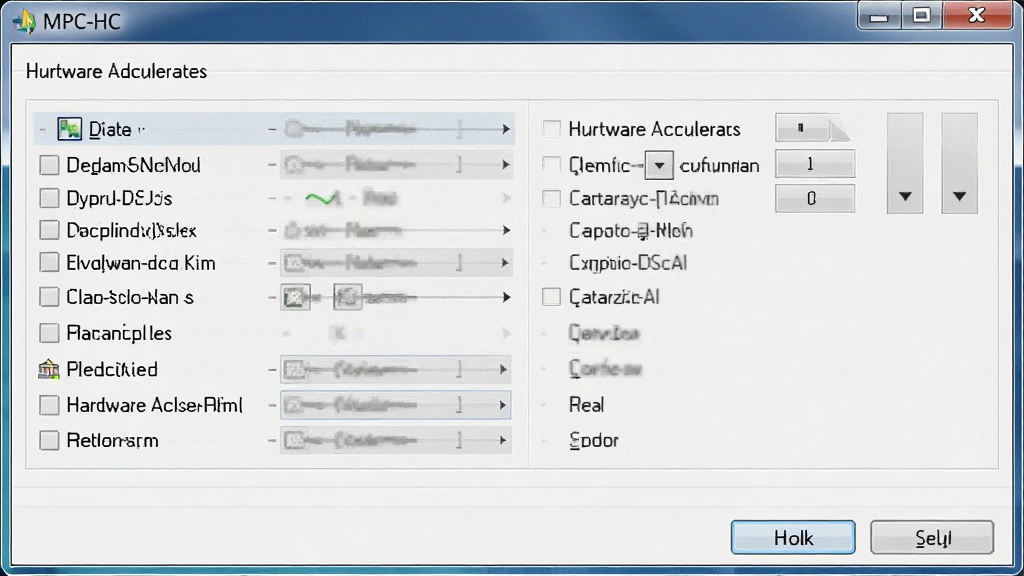Click the building icon next to Pledcikied
The height and width of the screenshot is (576, 1024).
pos(48,369)
